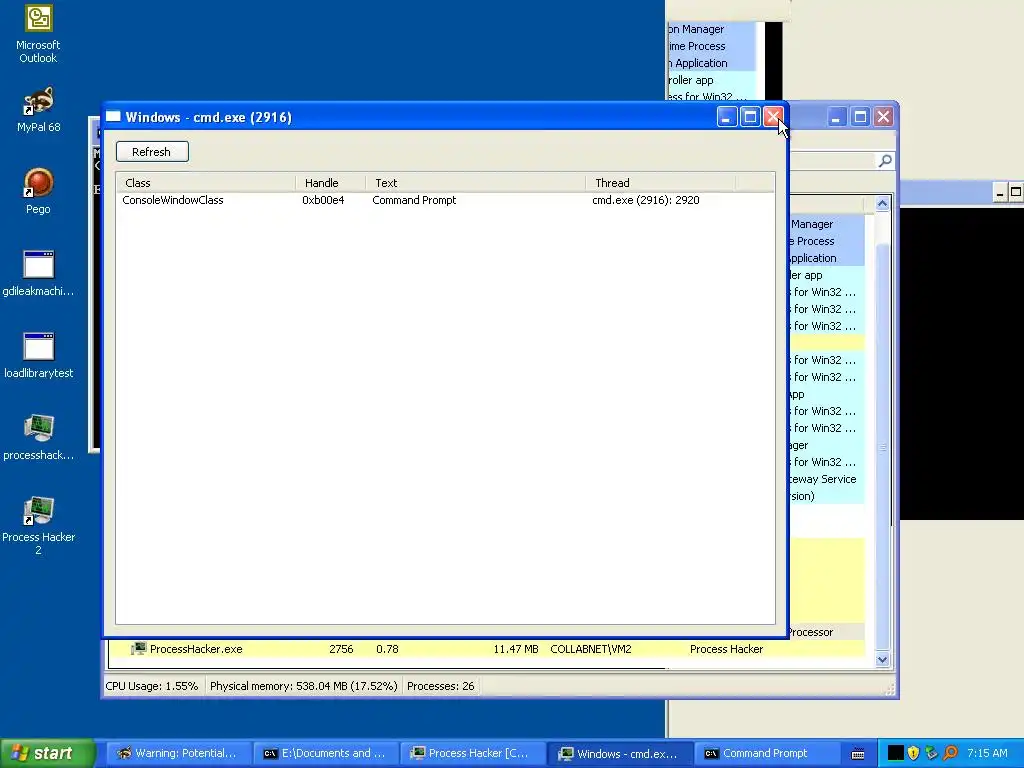This screenshot has width=1024, height=768.
Task: Click the security shield tray icon
Action: [x=913, y=753]
